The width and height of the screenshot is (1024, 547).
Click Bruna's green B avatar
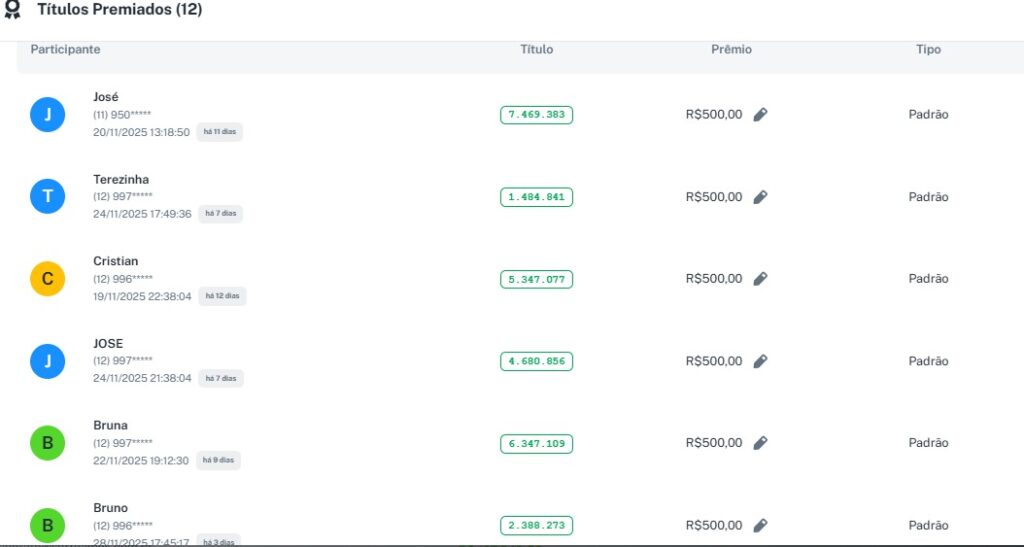pos(47,443)
